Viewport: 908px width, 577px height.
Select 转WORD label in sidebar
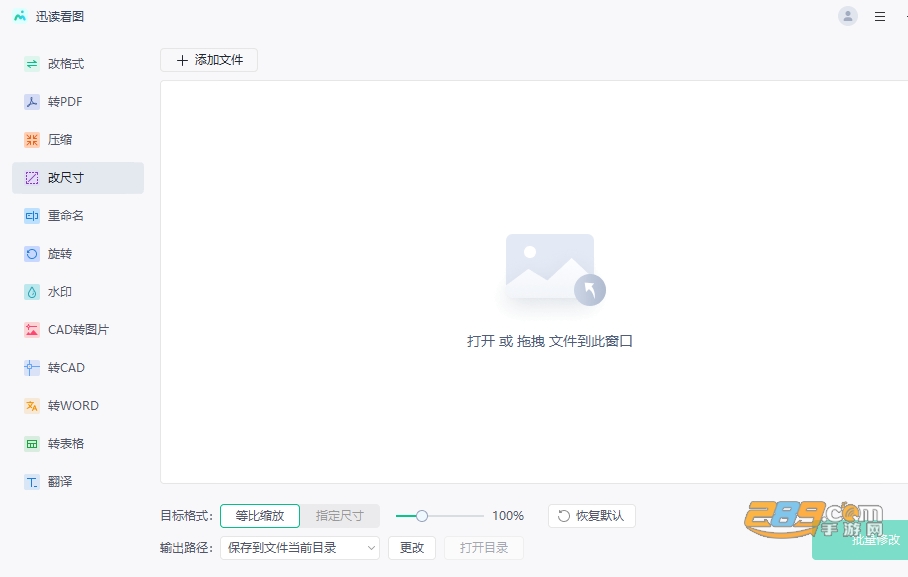[x=73, y=406]
